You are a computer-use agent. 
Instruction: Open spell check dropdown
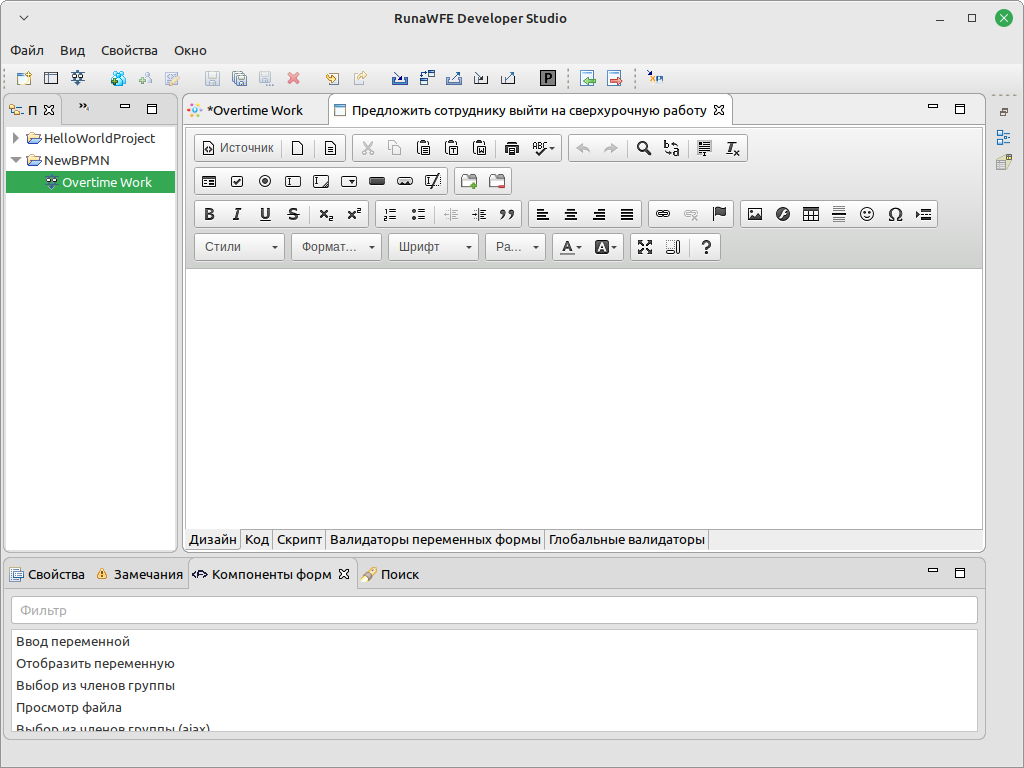point(543,148)
